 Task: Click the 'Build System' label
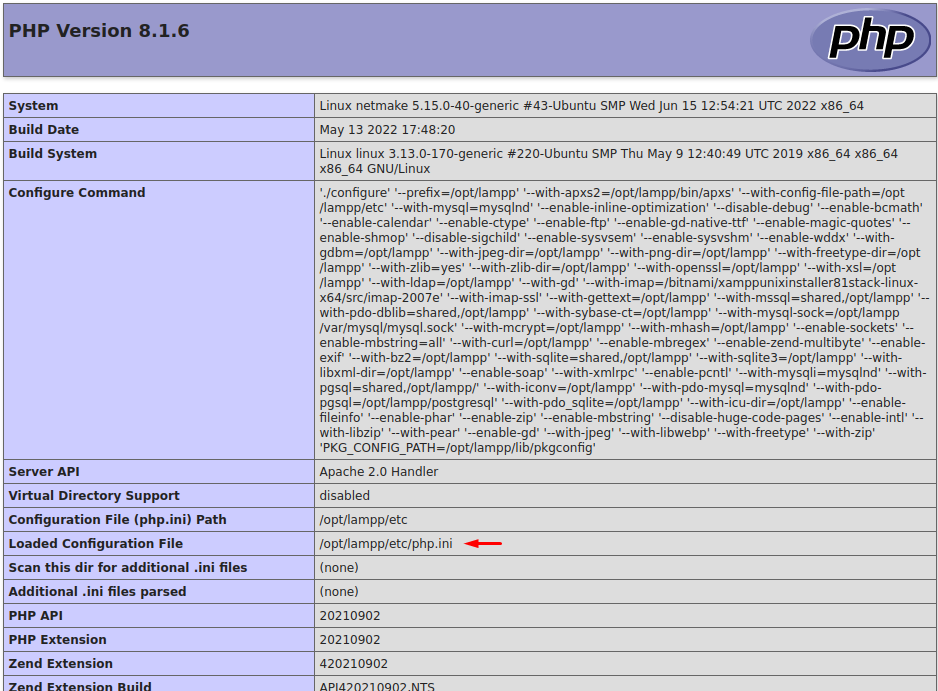pyautogui.click(x=53, y=154)
